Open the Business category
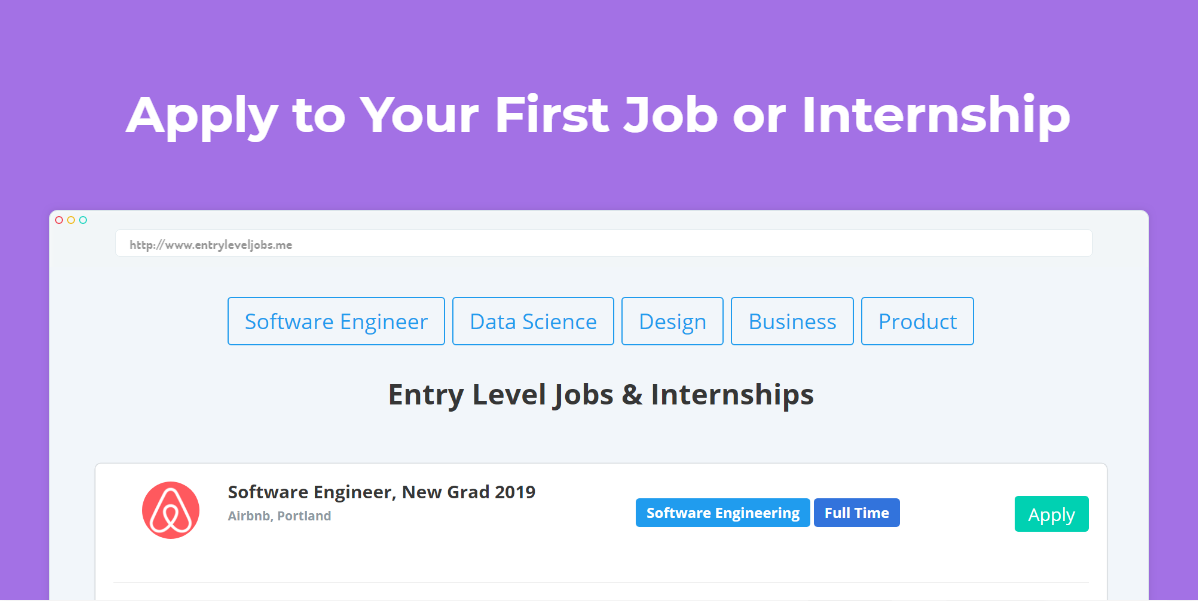Viewport: 1198px width, 601px height. (792, 321)
